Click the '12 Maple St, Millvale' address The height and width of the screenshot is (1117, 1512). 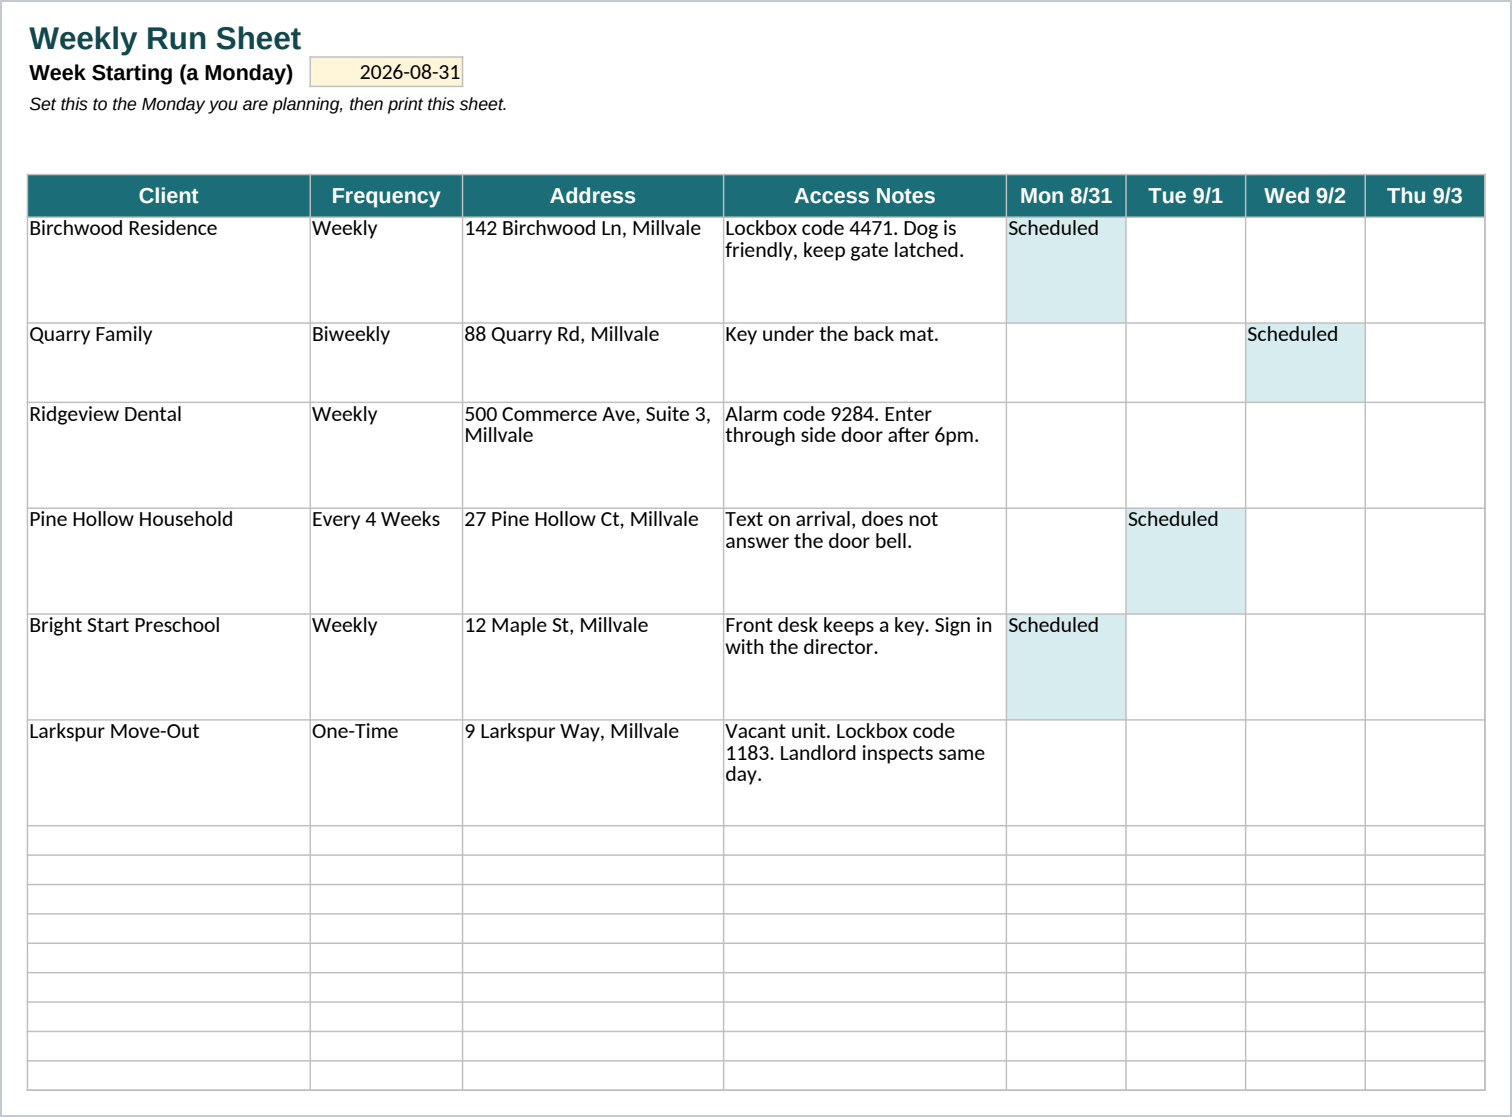coord(593,667)
